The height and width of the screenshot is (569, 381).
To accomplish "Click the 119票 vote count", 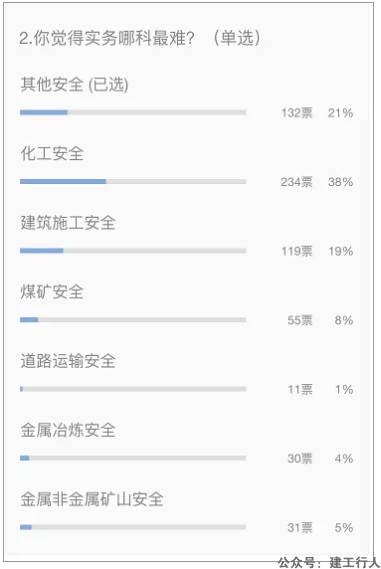I will coord(297,251).
